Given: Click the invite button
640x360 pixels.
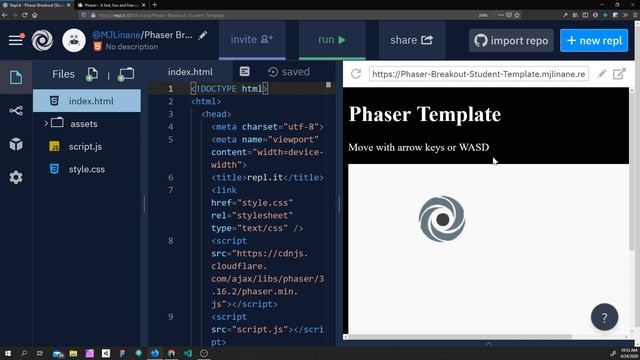Looking at the screenshot, I should coord(252,40).
